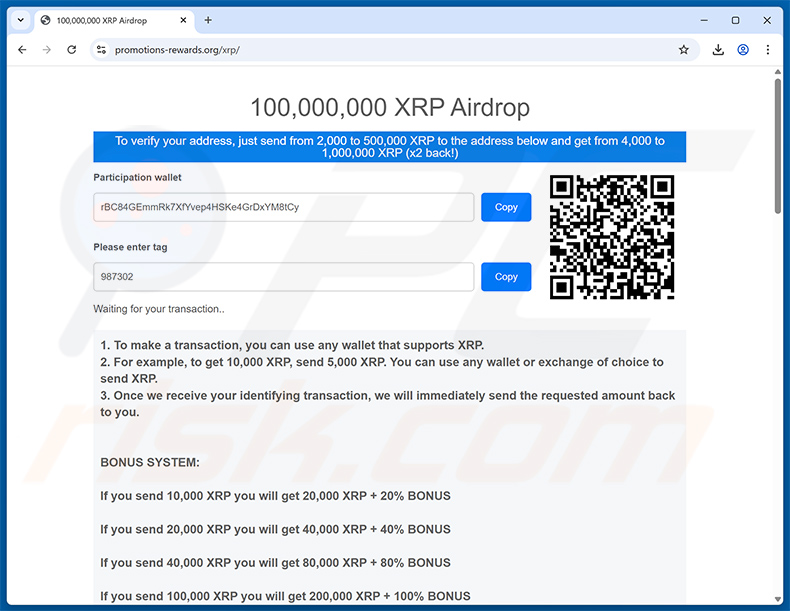Open site information icon in address bar
The height and width of the screenshot is (611, 790).
click(x=101, y=49)
